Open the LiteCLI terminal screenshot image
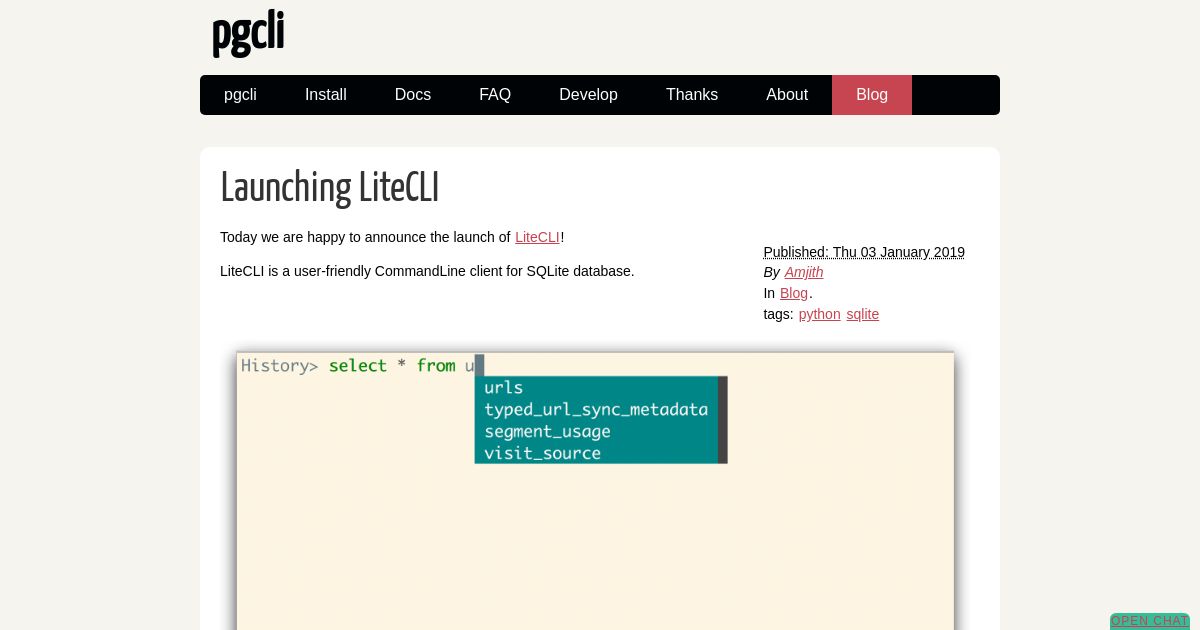The image size is (1200, 630). (x=596, y=490)
